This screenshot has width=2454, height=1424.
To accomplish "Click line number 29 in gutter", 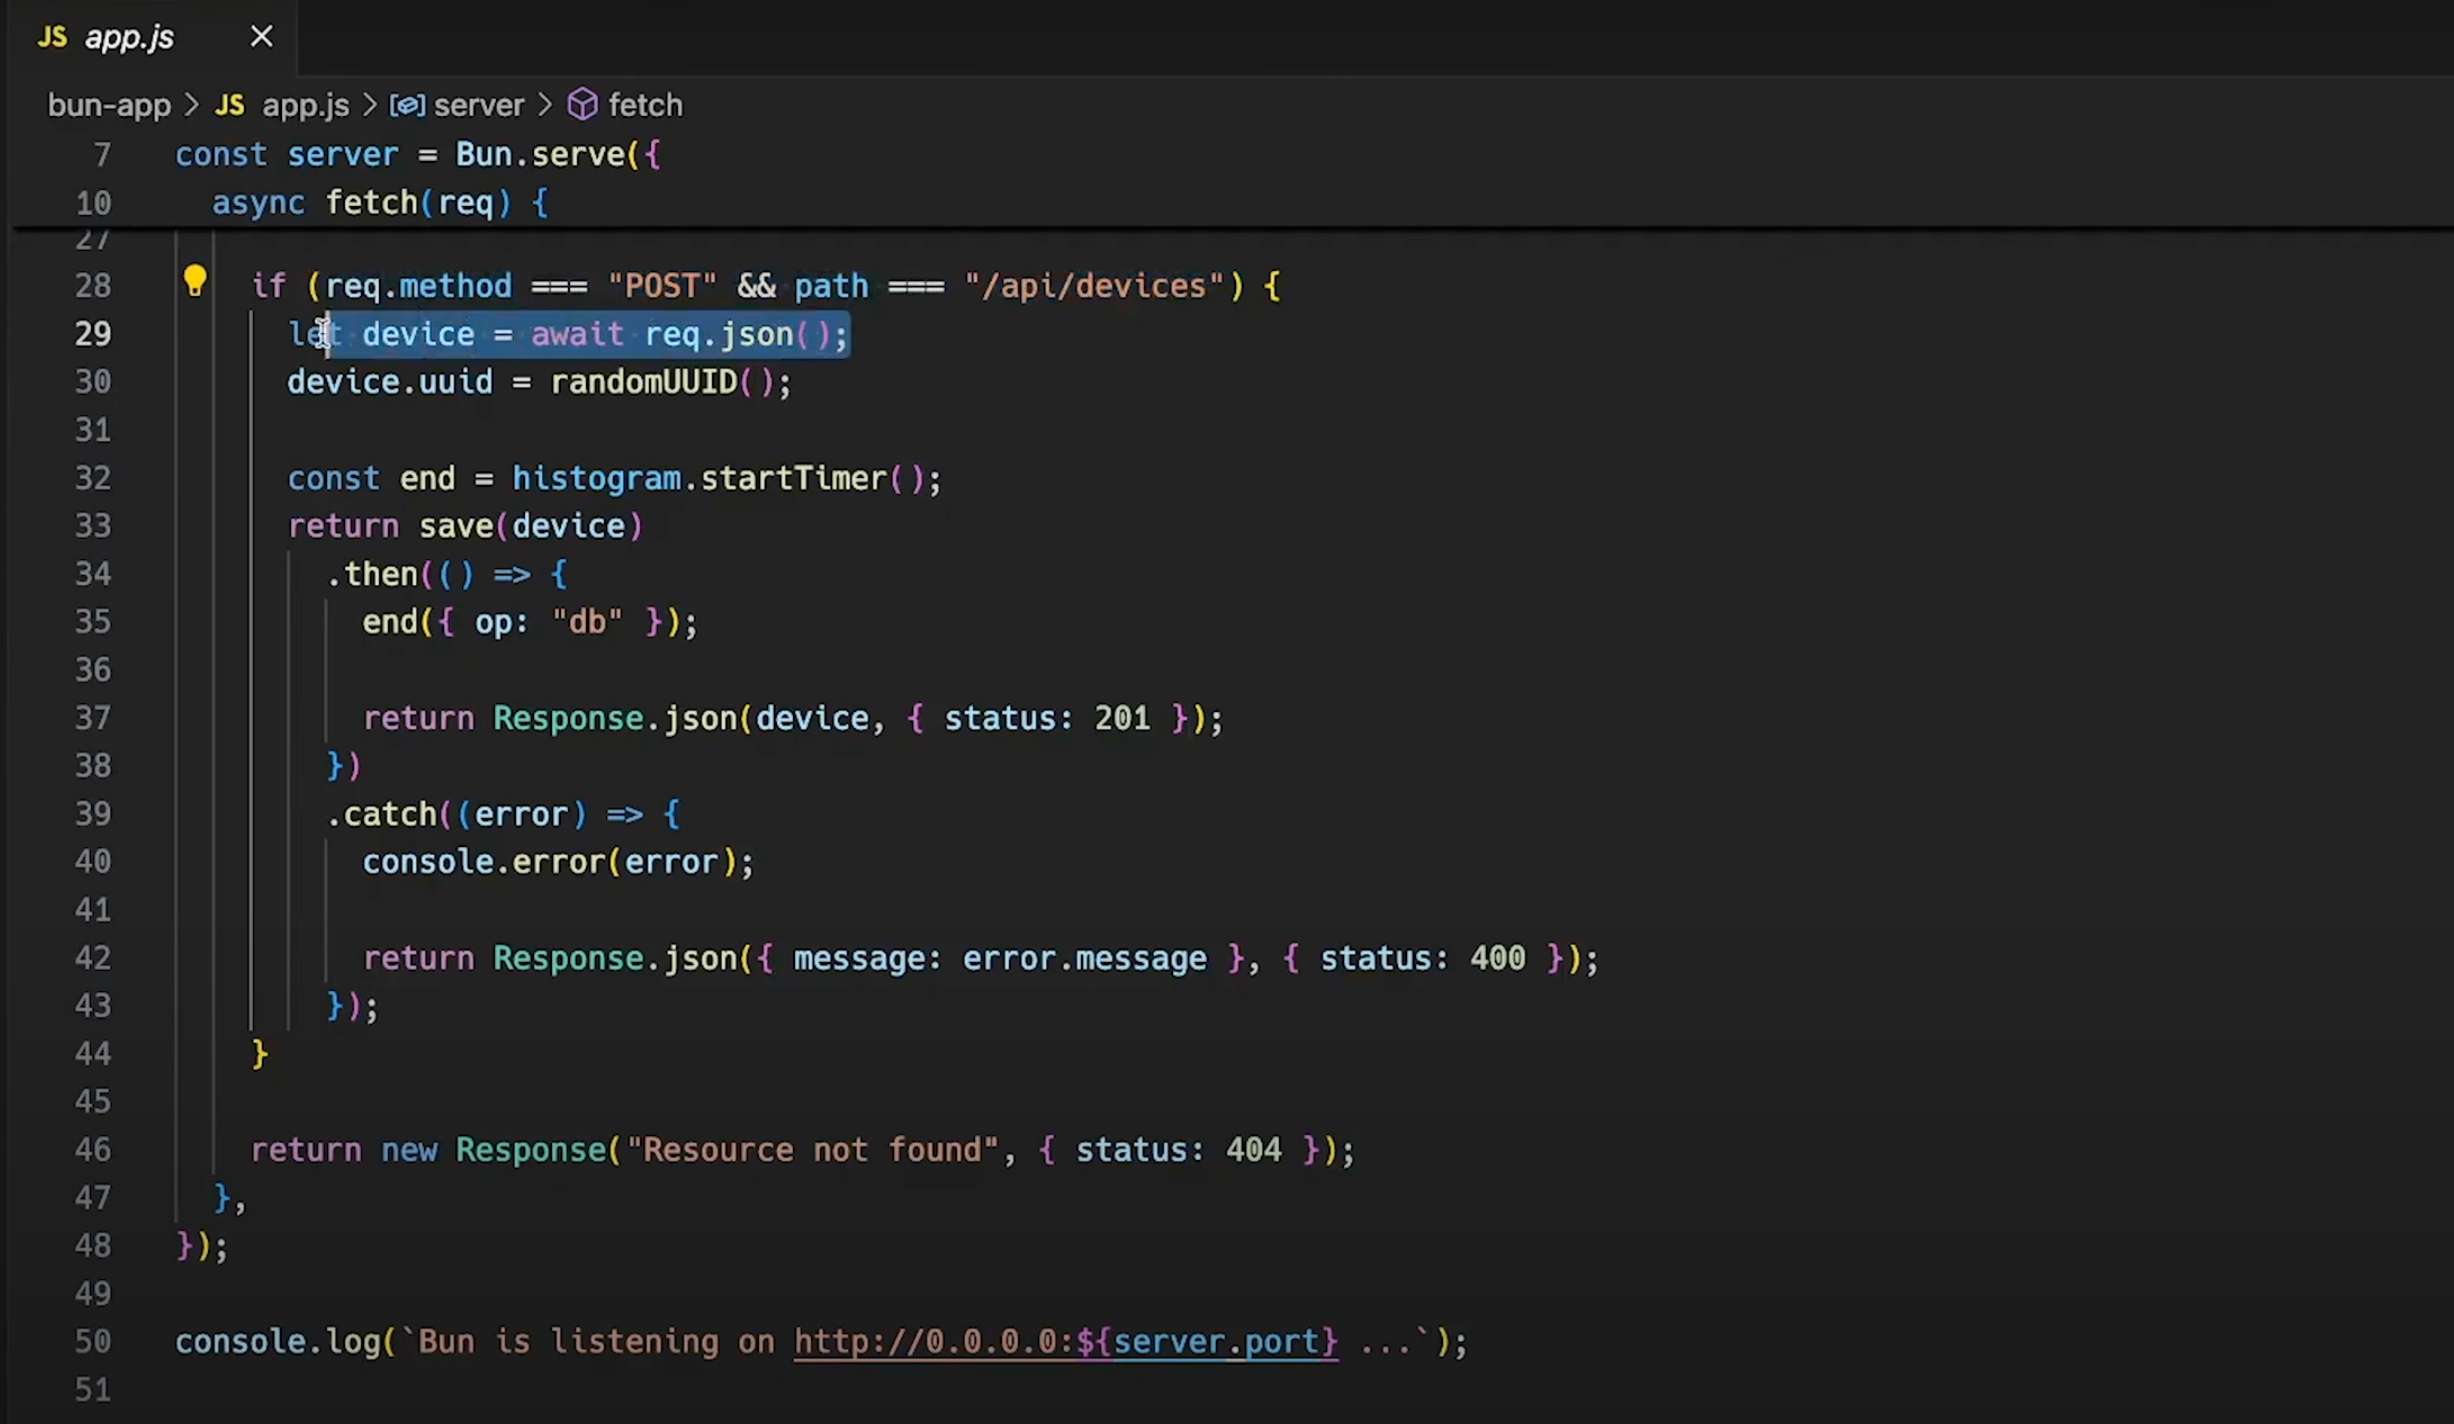I will pos(93,333).
